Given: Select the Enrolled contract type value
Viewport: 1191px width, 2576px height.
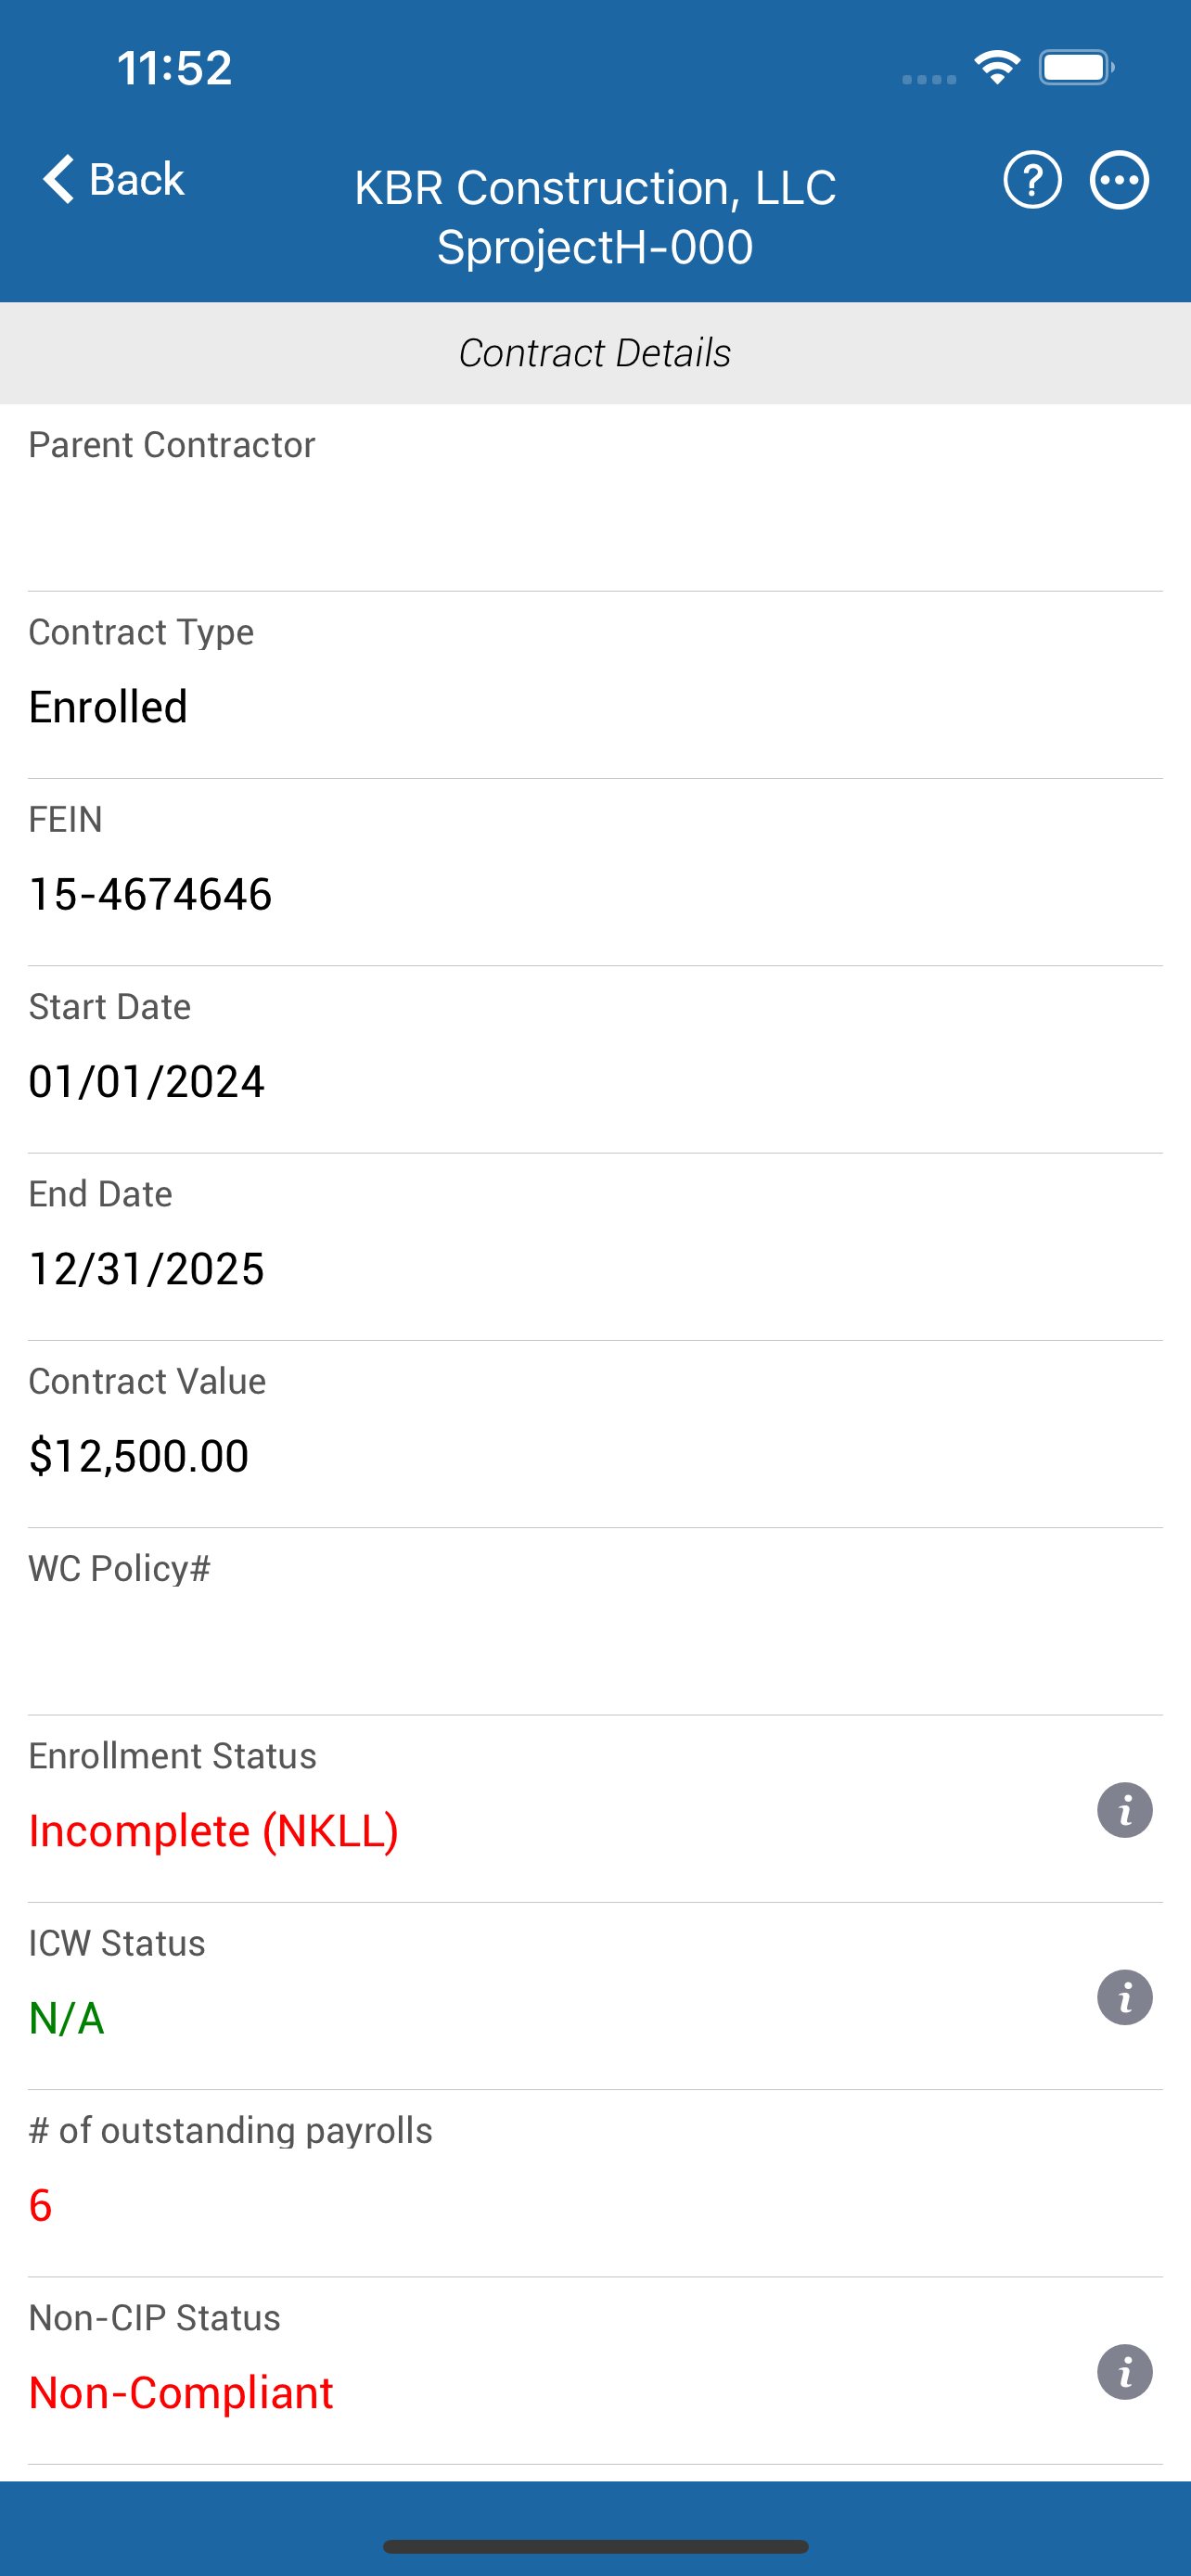Looking at the screenshot, I should coord(108,707).
